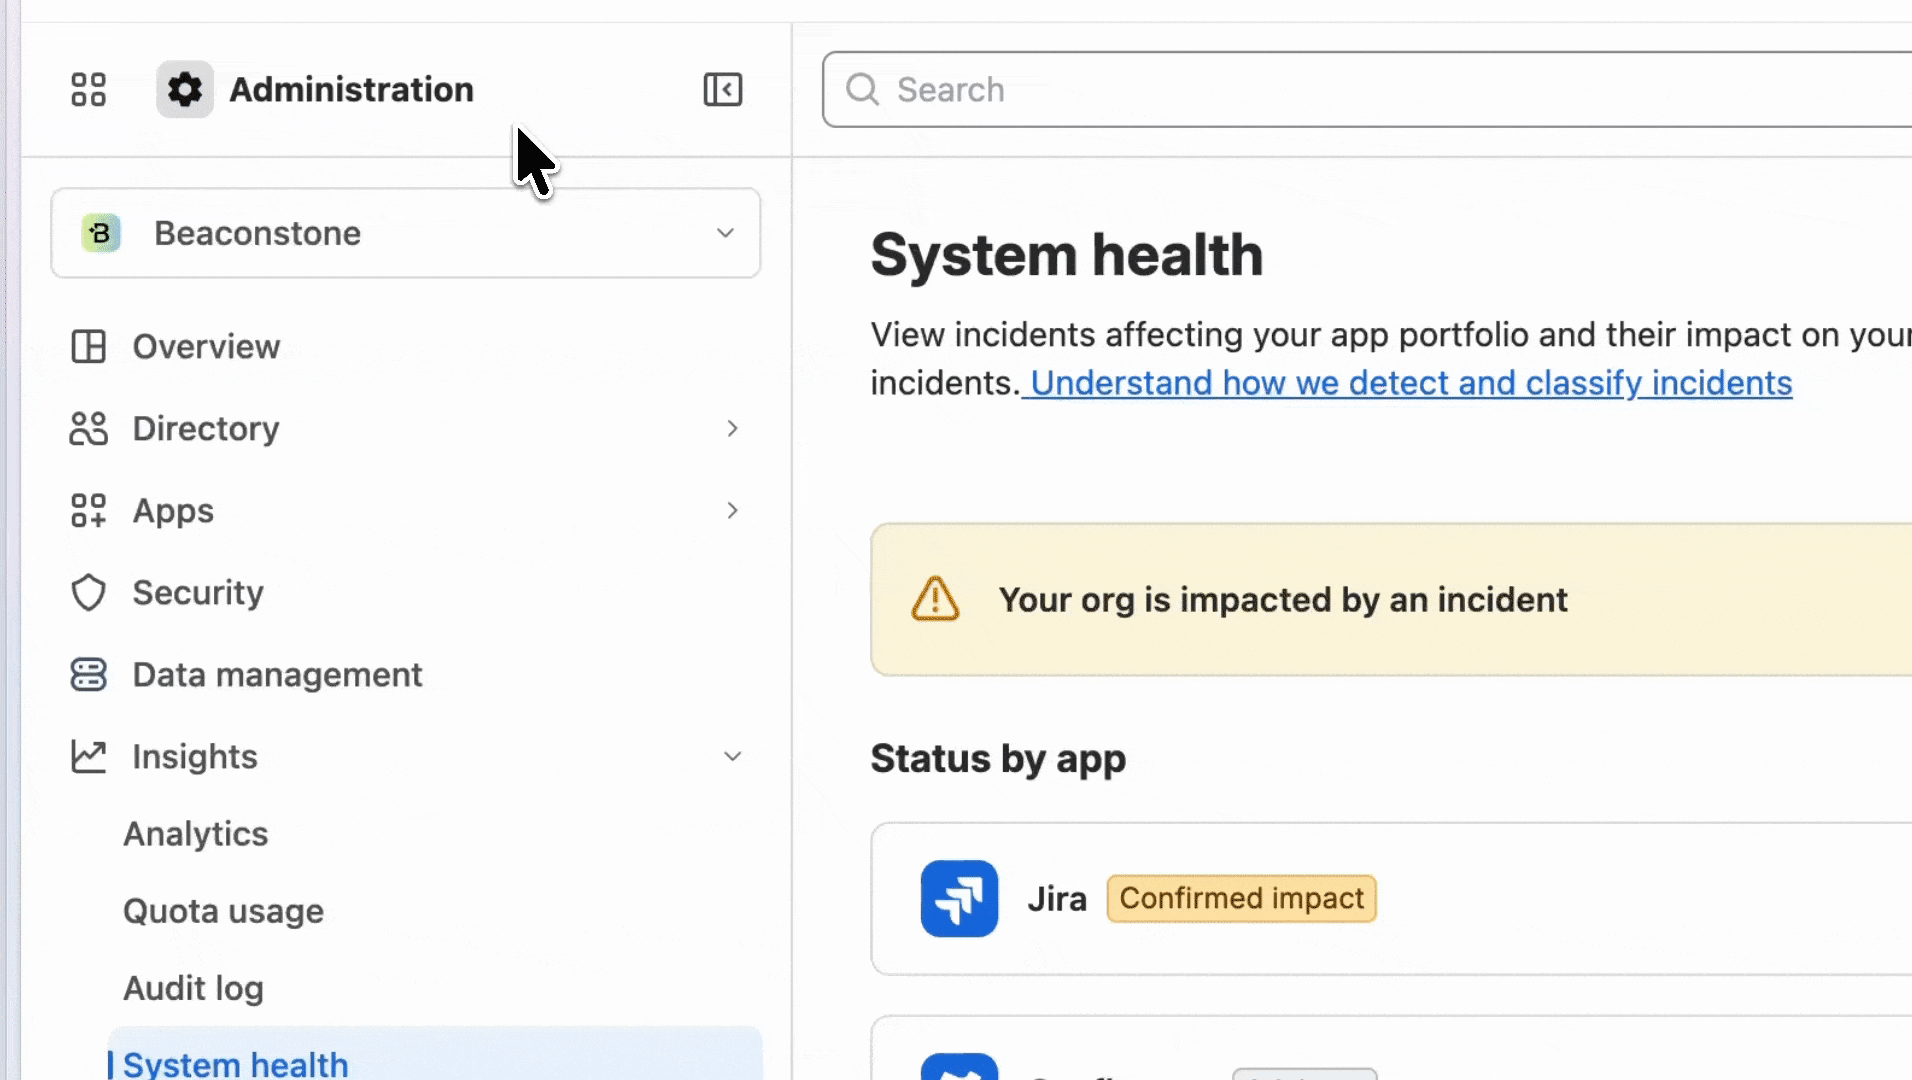
Task: Click the Apps label in sidebar
Action: point(173,511)
